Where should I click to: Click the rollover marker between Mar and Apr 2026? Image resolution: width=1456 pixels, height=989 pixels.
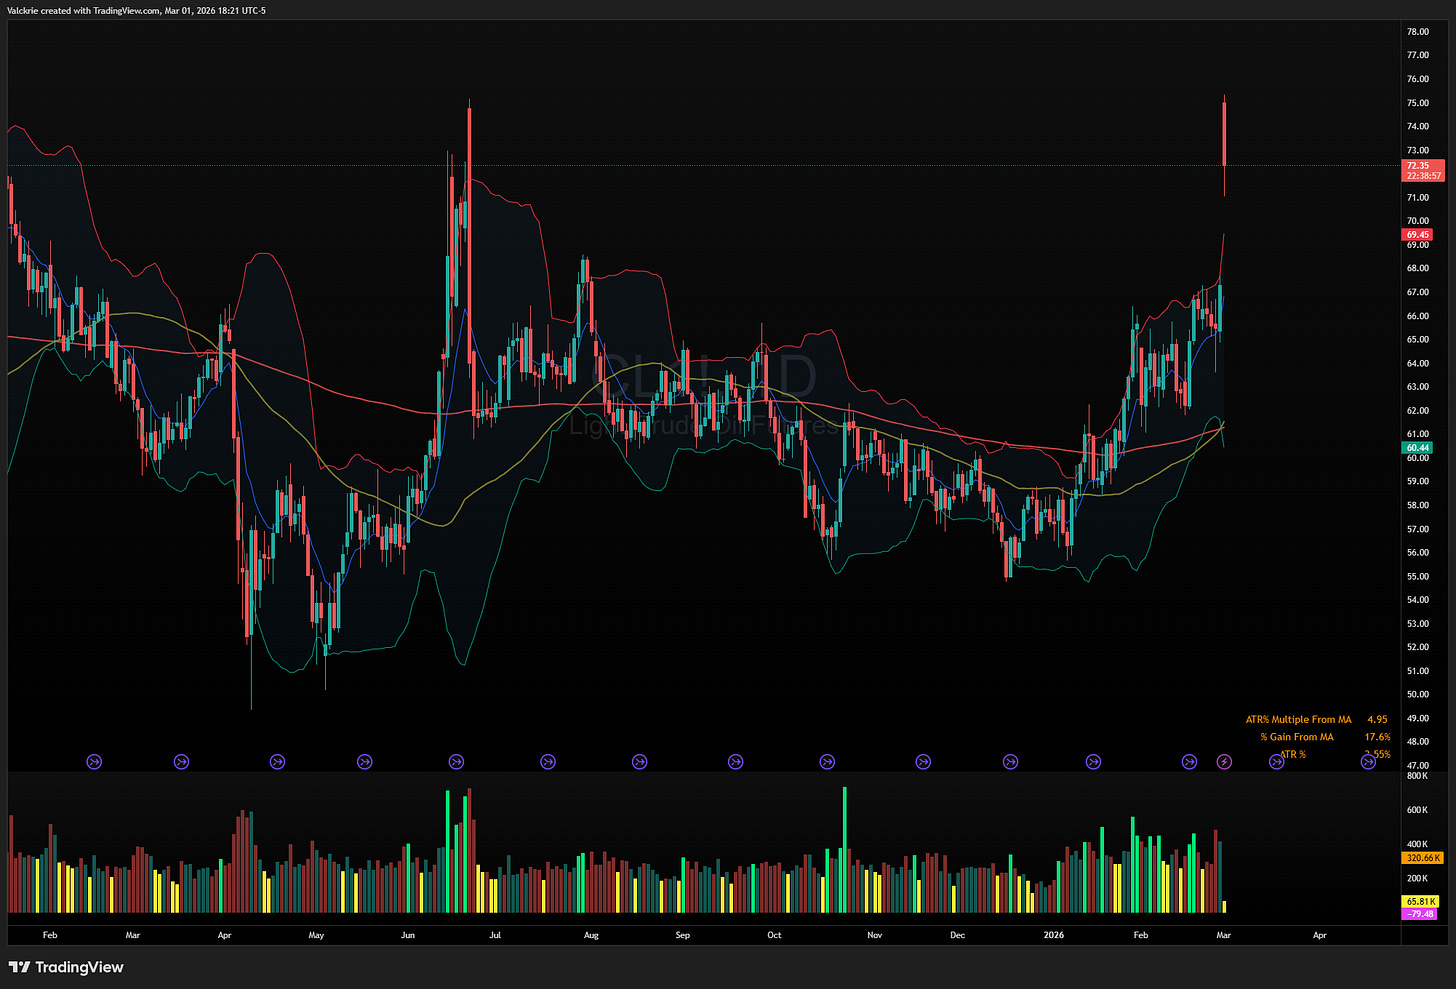pyautogui.click(x=1276, y=762)
